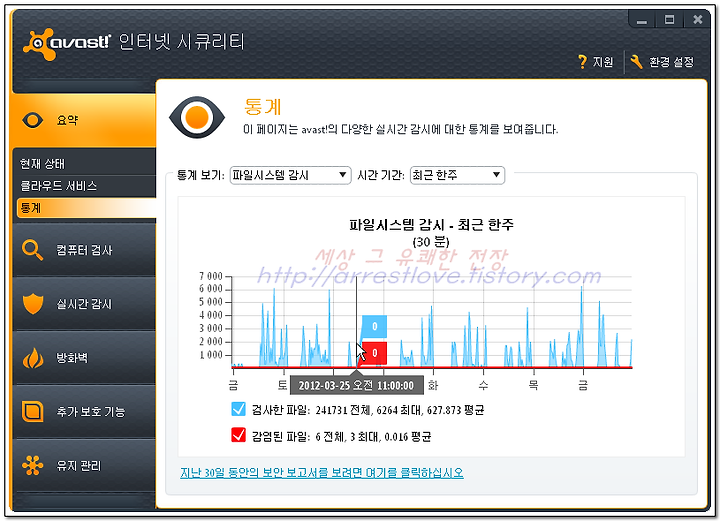720x521 pixels.
Task: Open the 추가 보호 기능 section
Action: [x=84, y=411]
